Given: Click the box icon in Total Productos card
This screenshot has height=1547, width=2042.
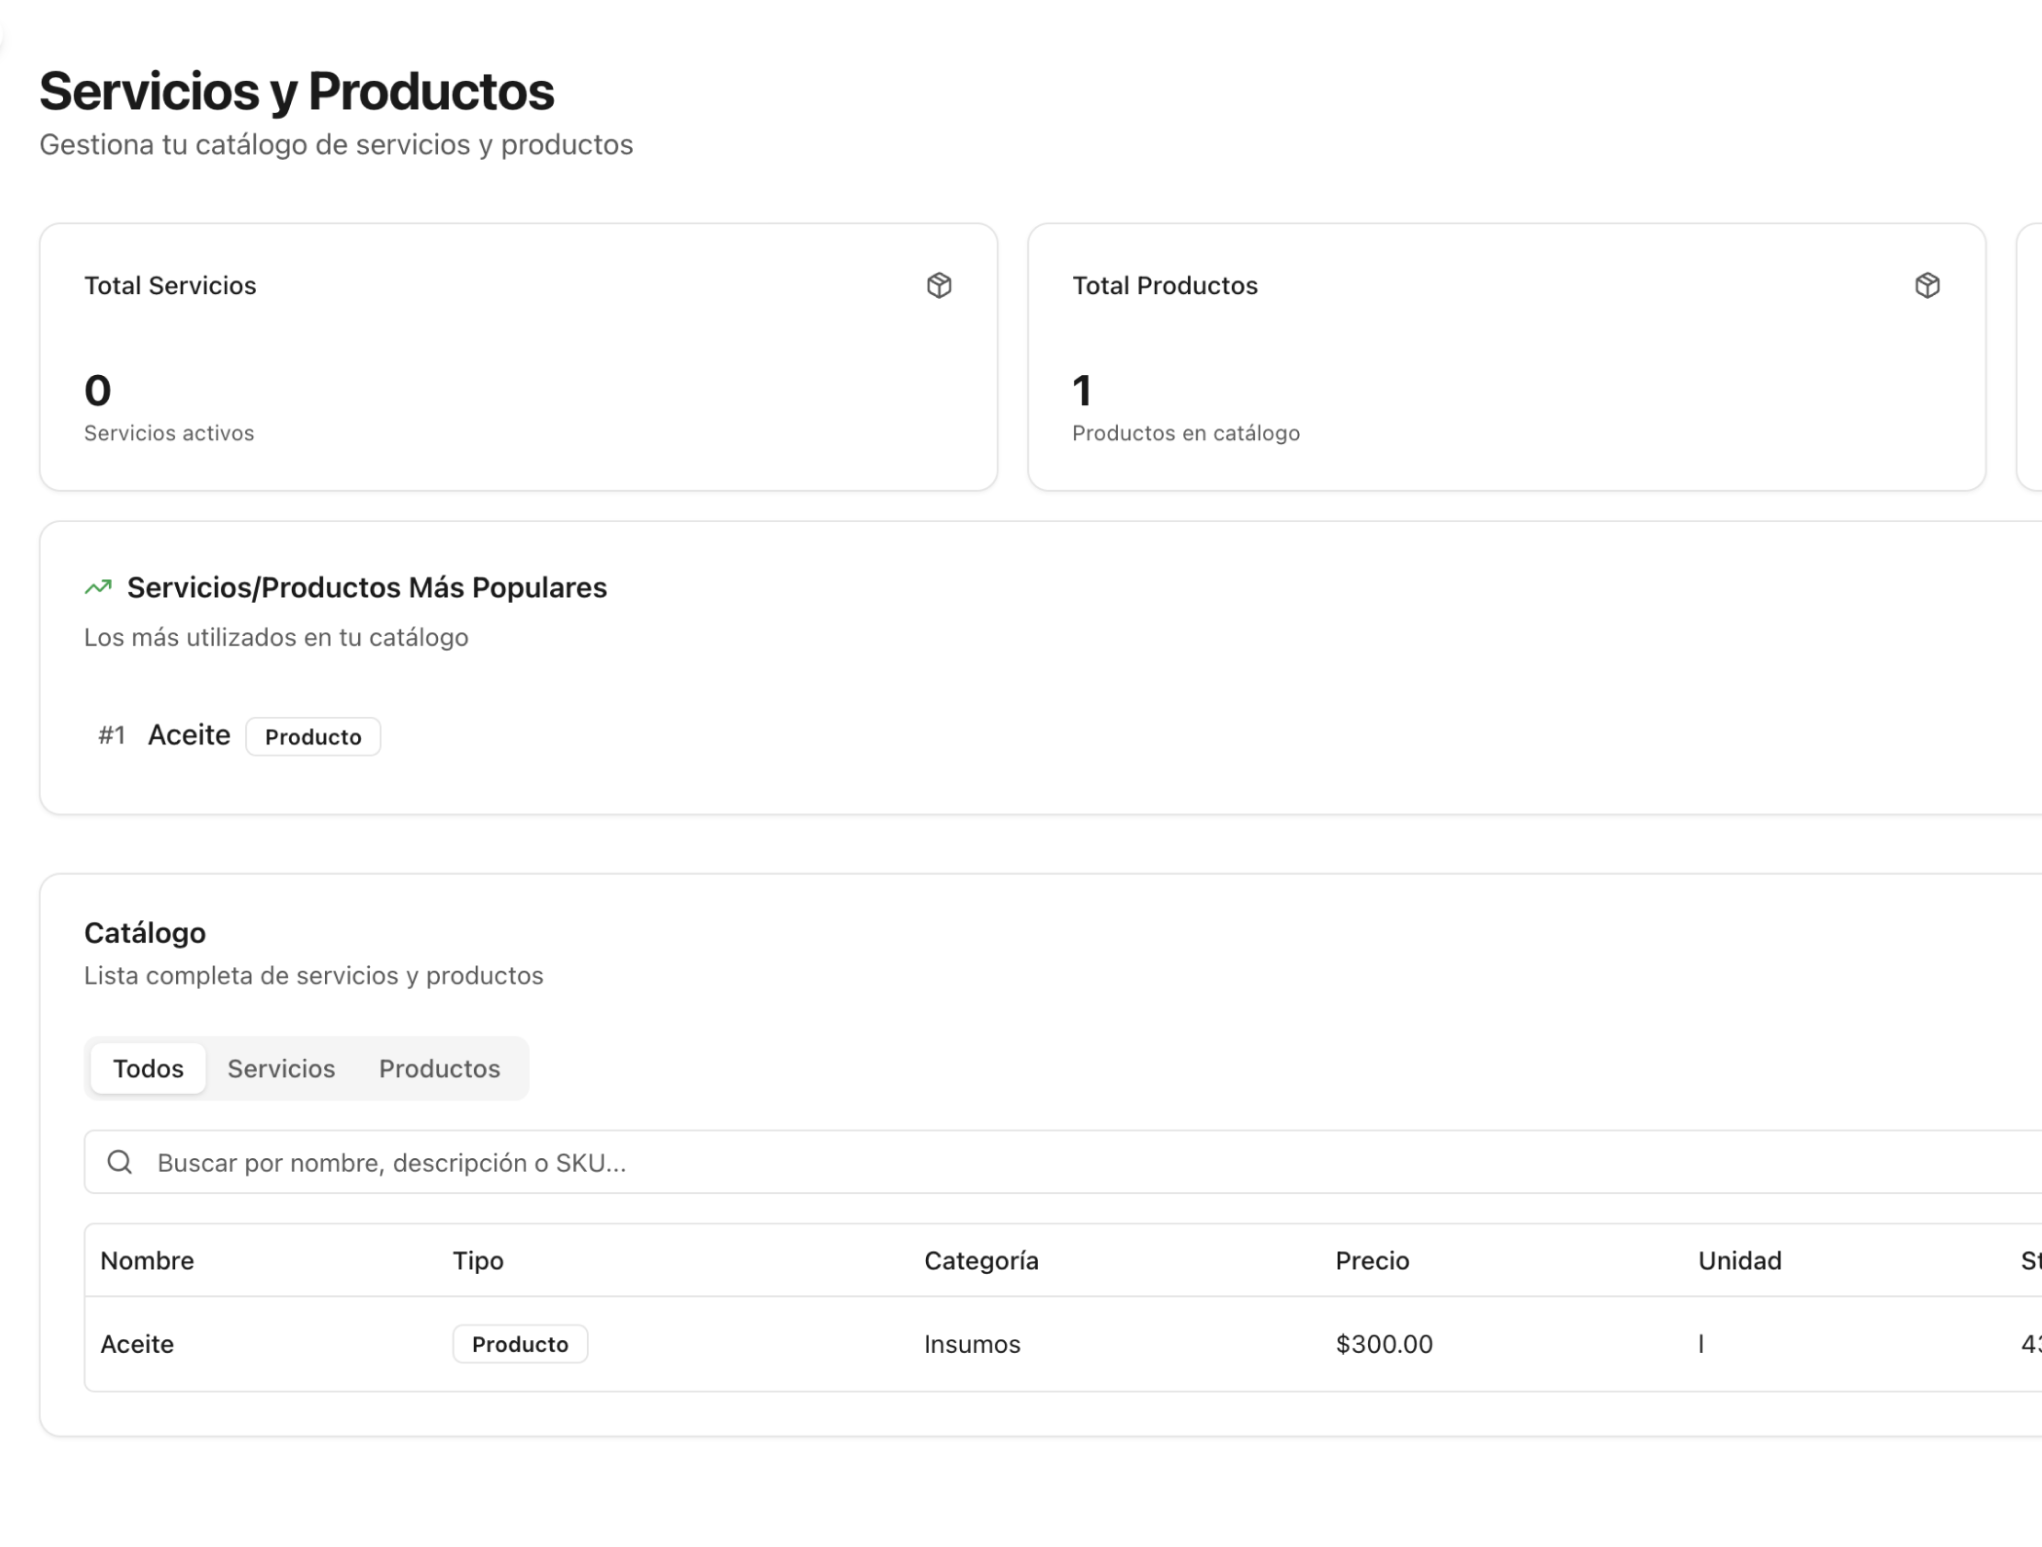Looking at the screenshot, I should 1926,286.
